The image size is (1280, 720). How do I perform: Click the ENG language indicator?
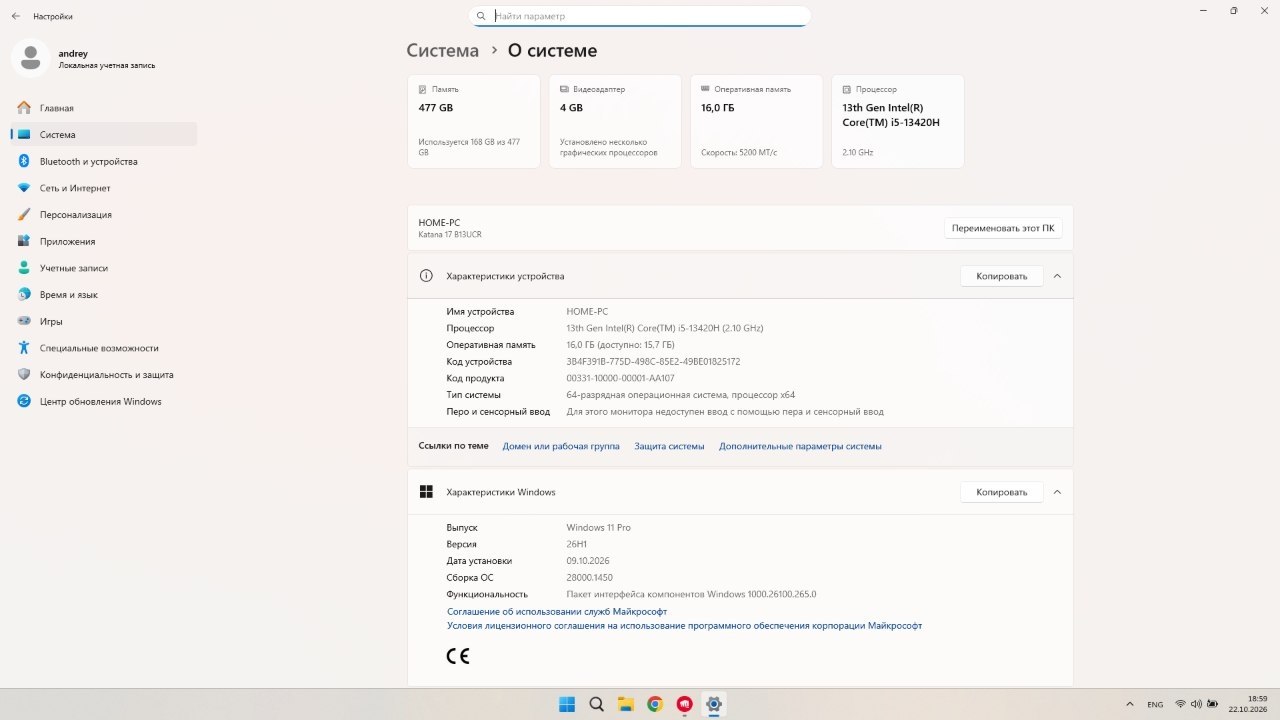pyautogui.click(x=1155, y=704)
